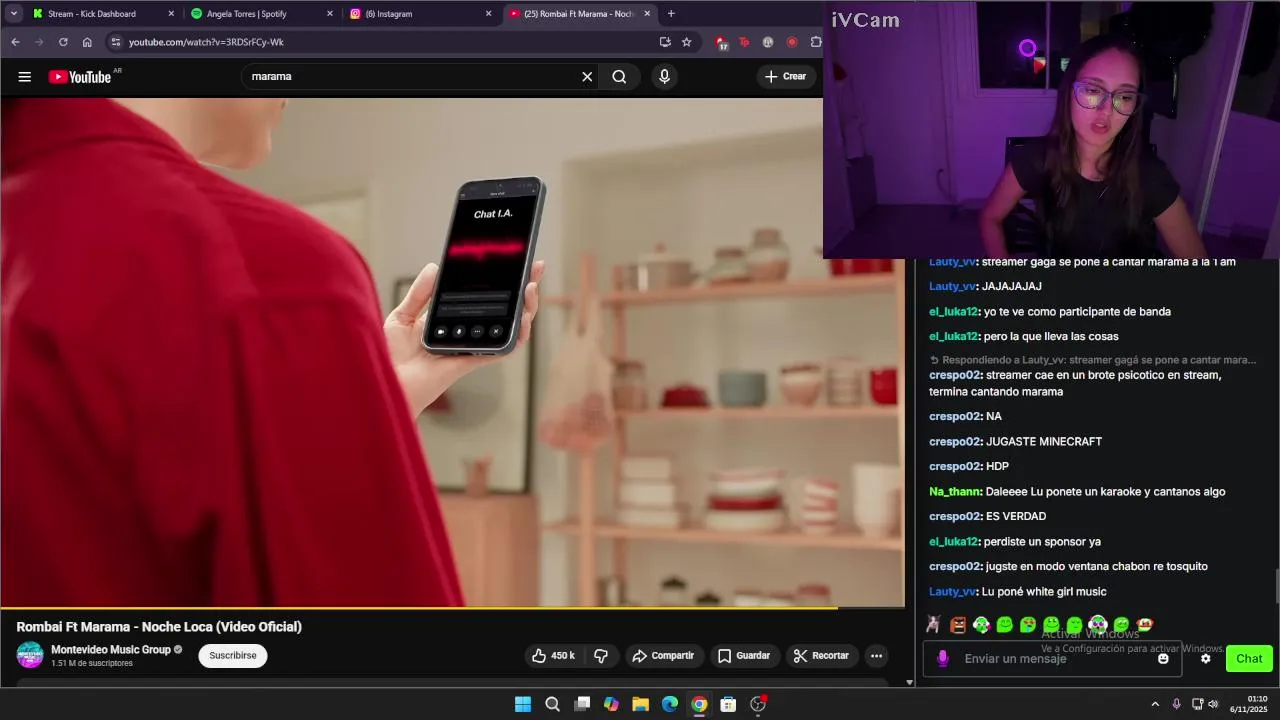Image resolution: width=1280 pixels, height=720 pixels.
Task: Start voice search with the microphone
Action: 664,77
